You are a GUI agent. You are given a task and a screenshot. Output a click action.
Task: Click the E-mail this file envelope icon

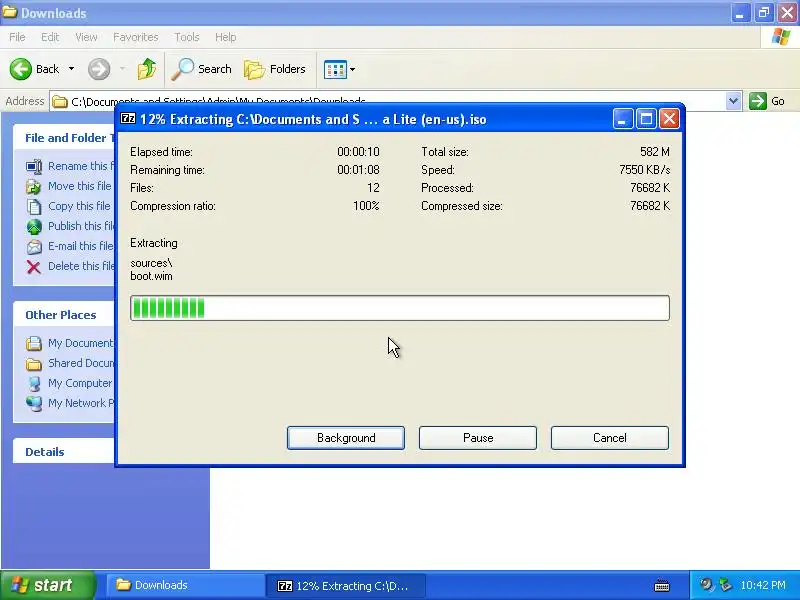[34, 247]
